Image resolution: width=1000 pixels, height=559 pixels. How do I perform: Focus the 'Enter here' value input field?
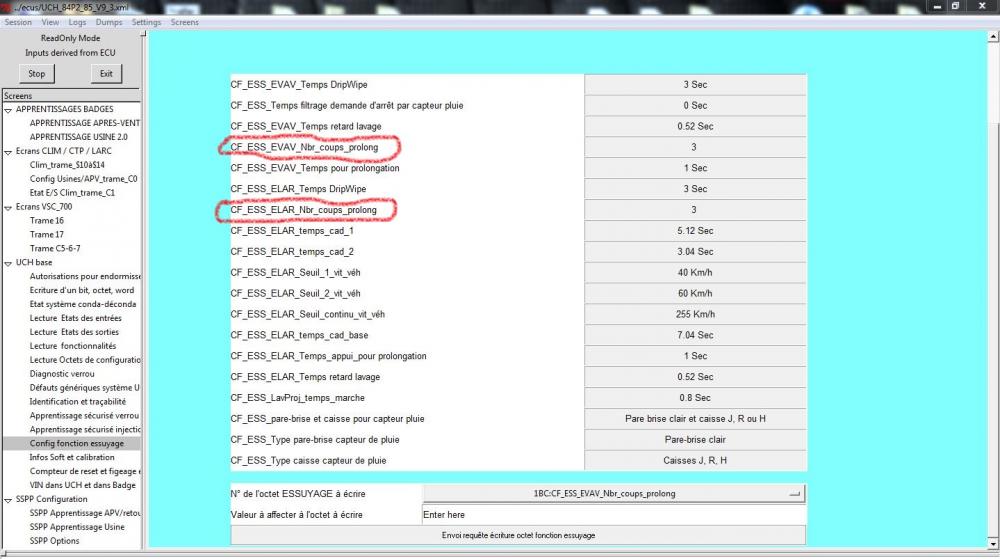[x=614, y=514]
